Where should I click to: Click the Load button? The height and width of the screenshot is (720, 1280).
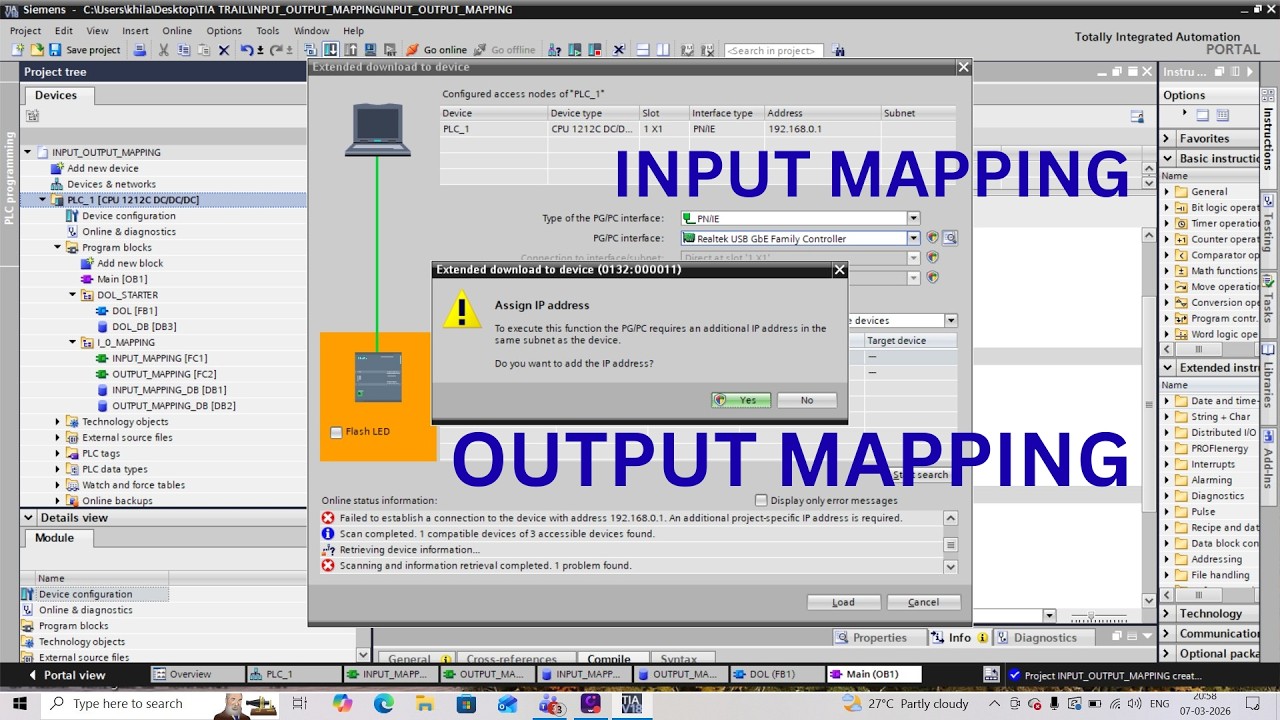pyautogui.click(x=844, y=602)
